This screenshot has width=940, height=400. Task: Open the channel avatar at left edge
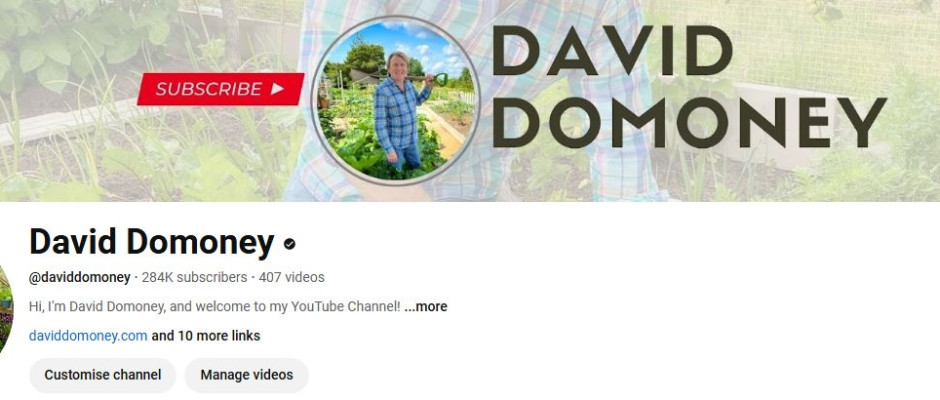click(6, 309)
